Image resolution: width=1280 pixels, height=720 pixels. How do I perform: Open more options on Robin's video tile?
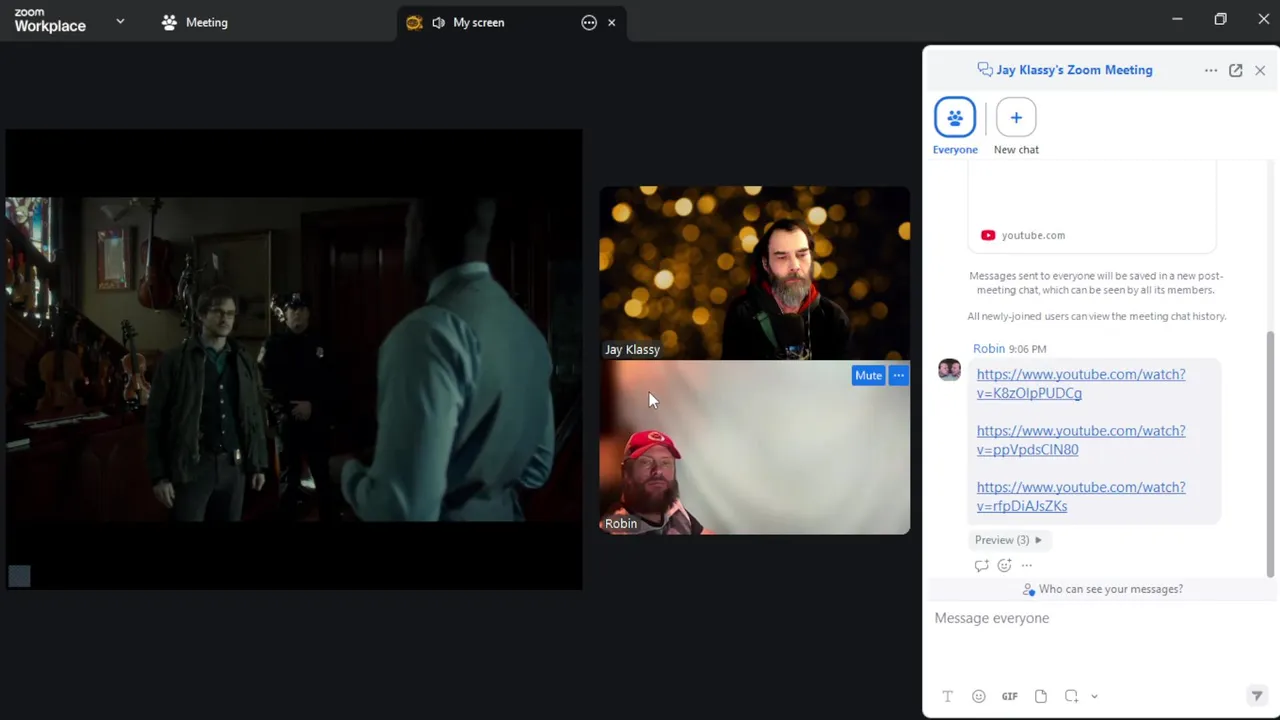click(898, 375)
